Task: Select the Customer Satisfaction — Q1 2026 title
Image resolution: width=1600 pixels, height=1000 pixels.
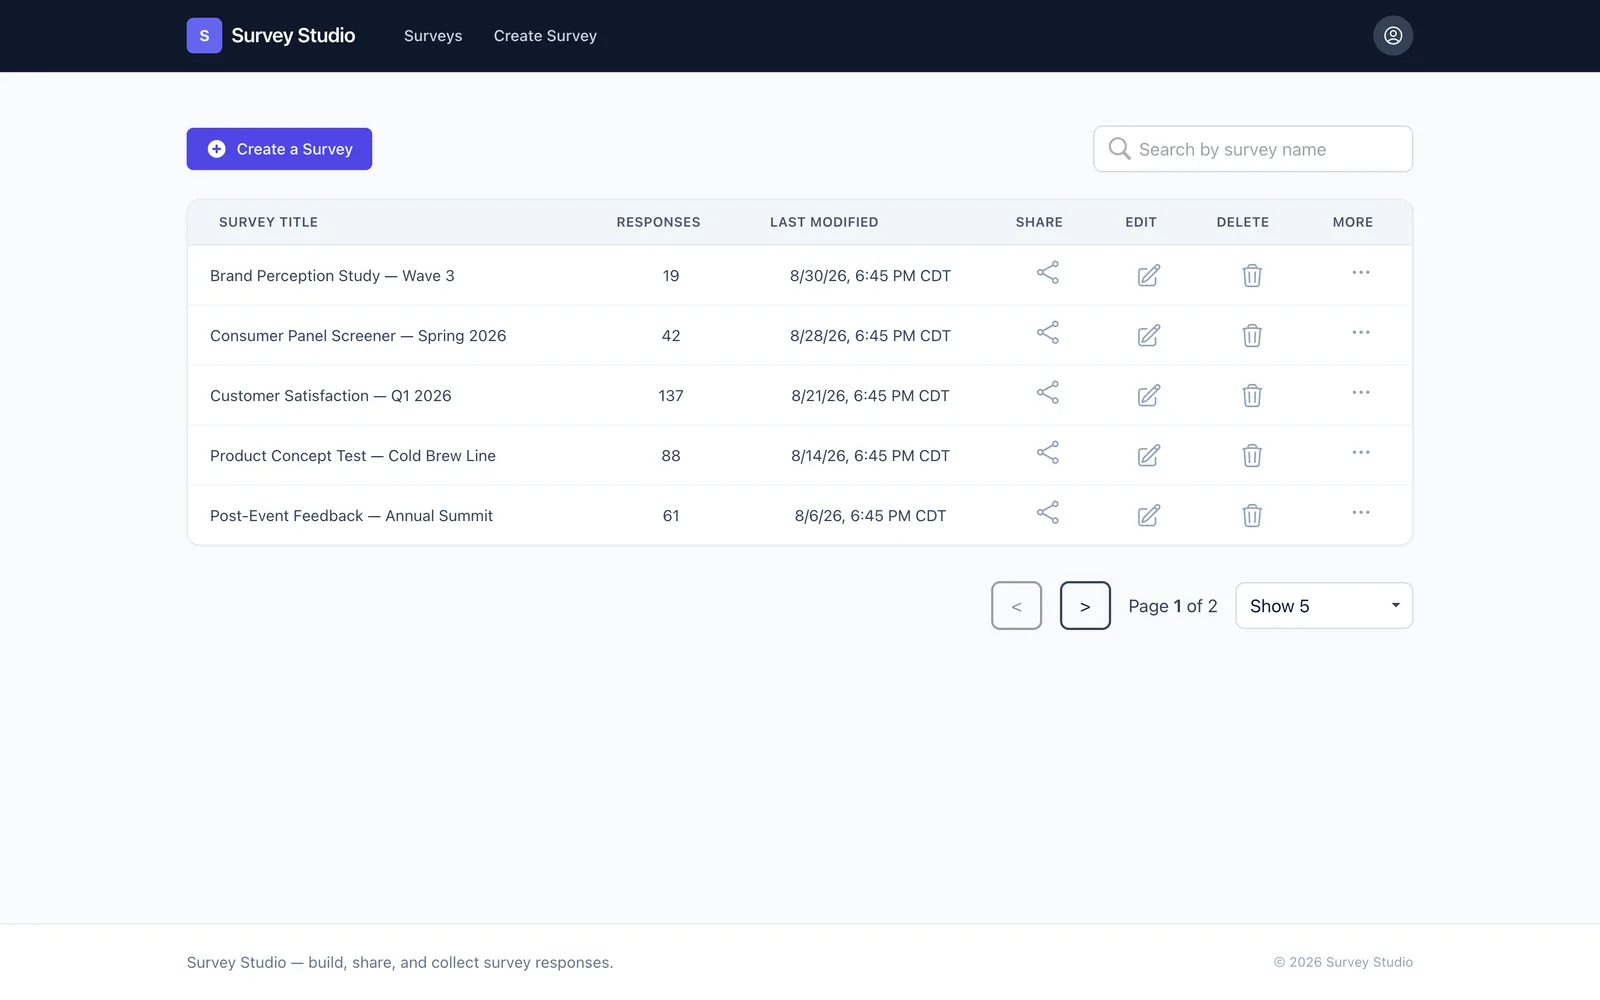Action: pyautogui.click(x=331, y=396)
